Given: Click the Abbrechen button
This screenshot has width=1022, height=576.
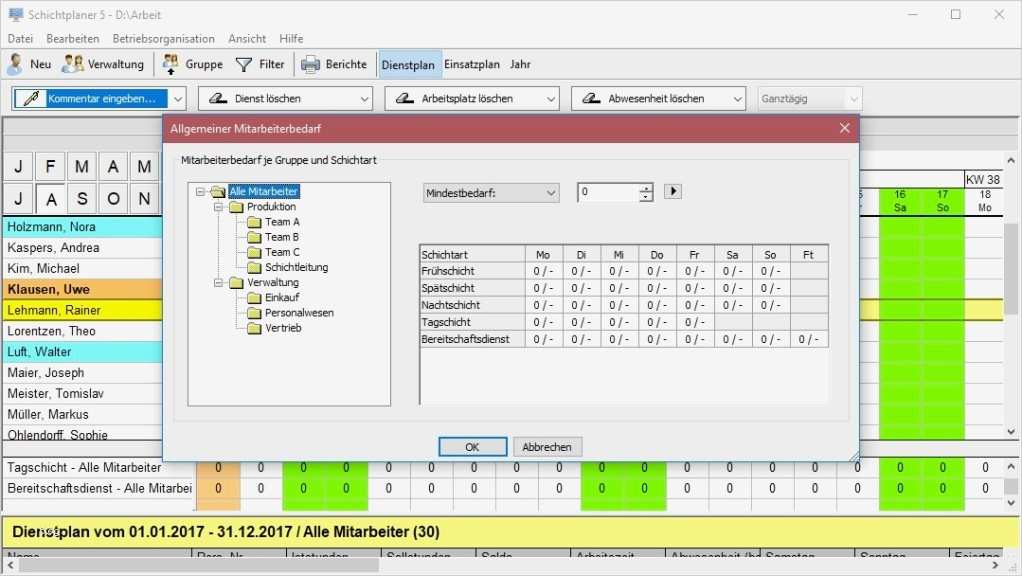Looking at the screenshot, I should tap(547, 447).
